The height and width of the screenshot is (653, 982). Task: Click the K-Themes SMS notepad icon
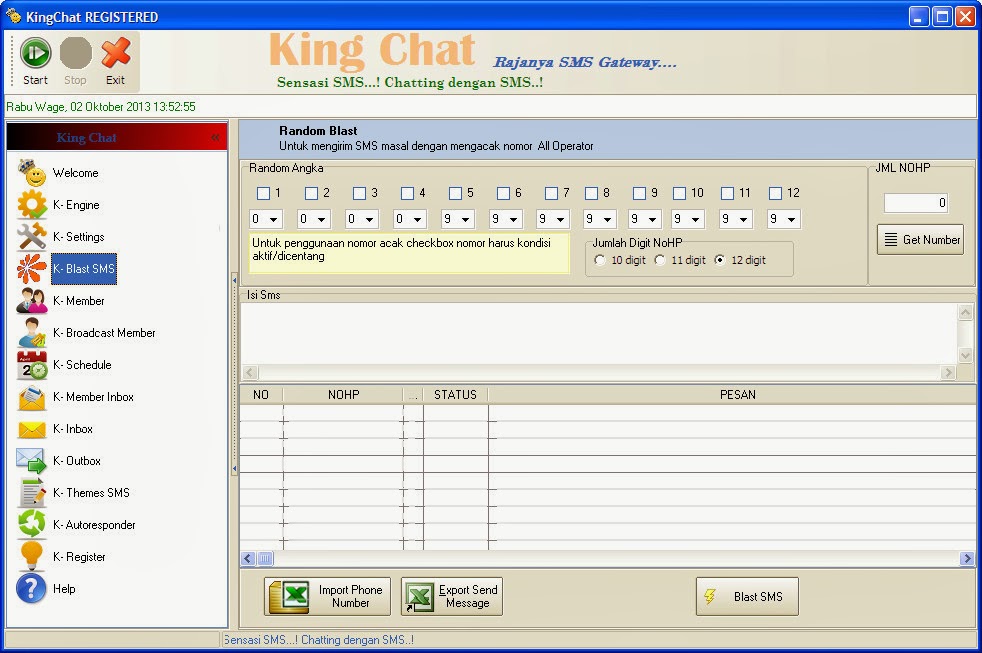coord(31,493)
